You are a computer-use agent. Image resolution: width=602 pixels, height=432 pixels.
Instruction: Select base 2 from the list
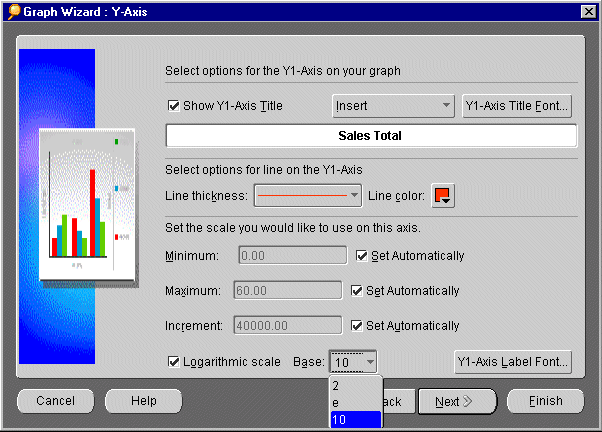click(355, 386)
